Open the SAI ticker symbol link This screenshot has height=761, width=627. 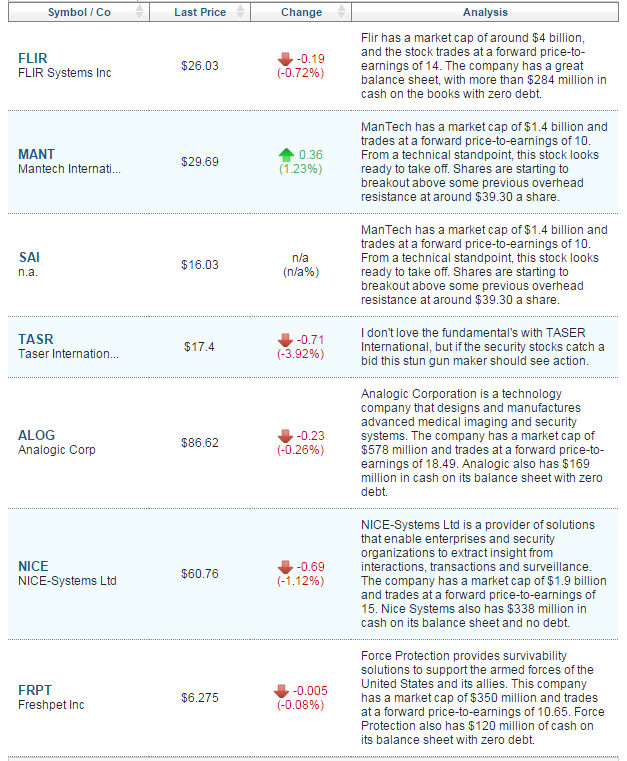29,258
